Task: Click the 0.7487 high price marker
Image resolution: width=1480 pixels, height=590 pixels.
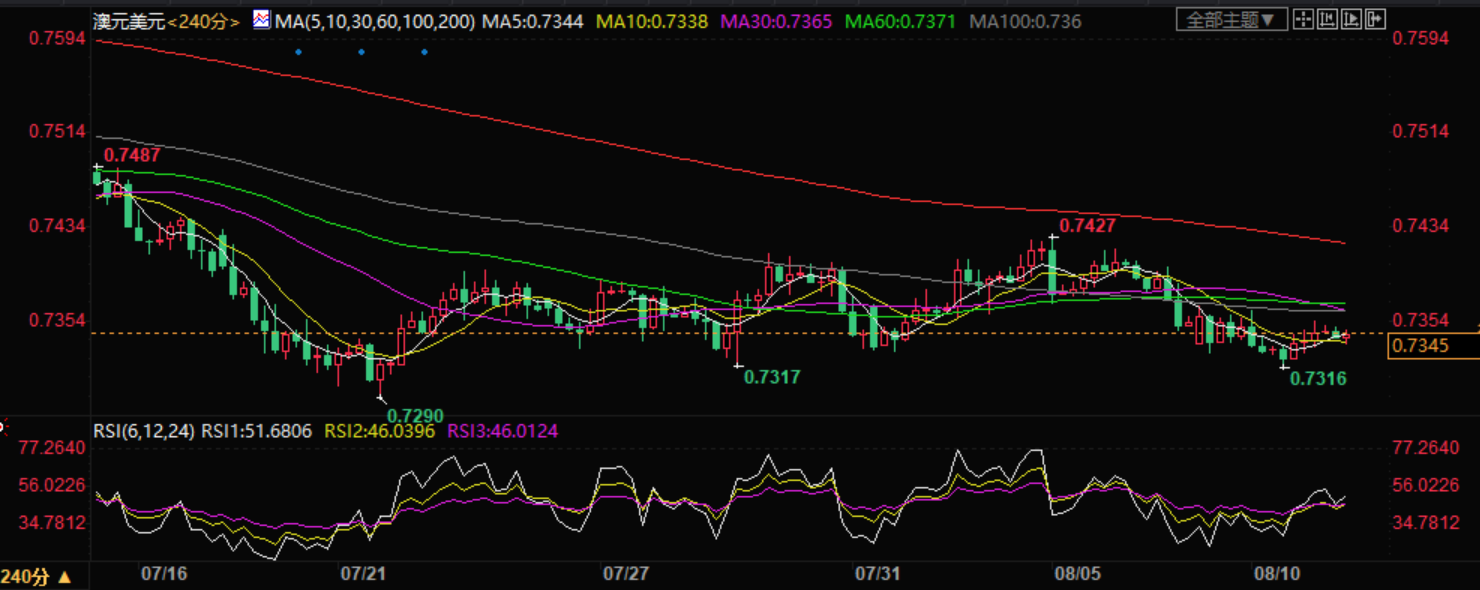Action: pos(132,155)
